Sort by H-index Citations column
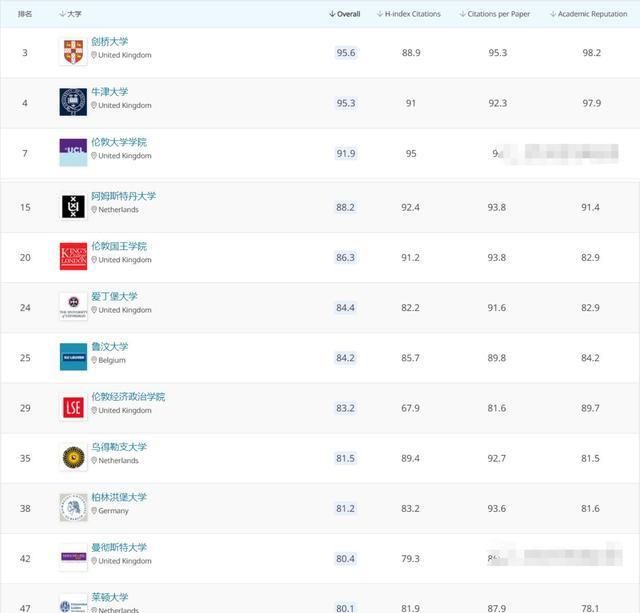 click(x=409, y=14)
